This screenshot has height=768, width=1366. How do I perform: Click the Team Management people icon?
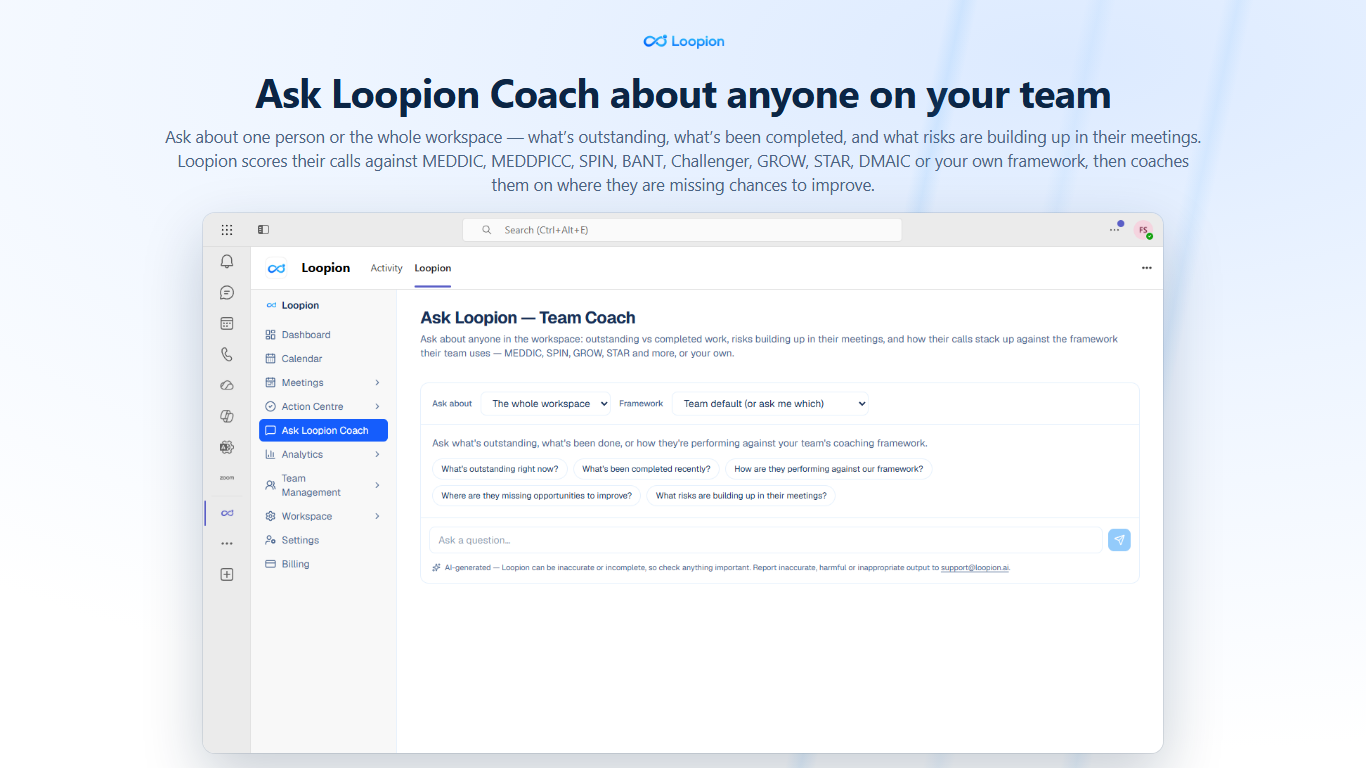270,485
